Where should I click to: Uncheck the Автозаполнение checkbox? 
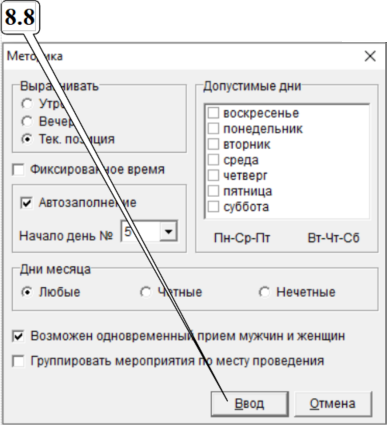coord(27,203)
